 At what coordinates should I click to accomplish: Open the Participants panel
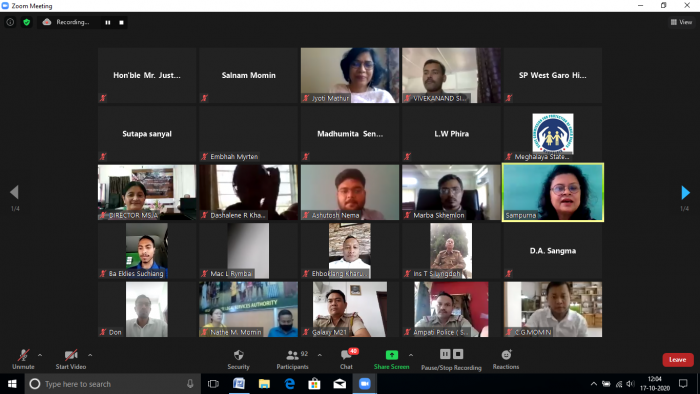[292, 359]
